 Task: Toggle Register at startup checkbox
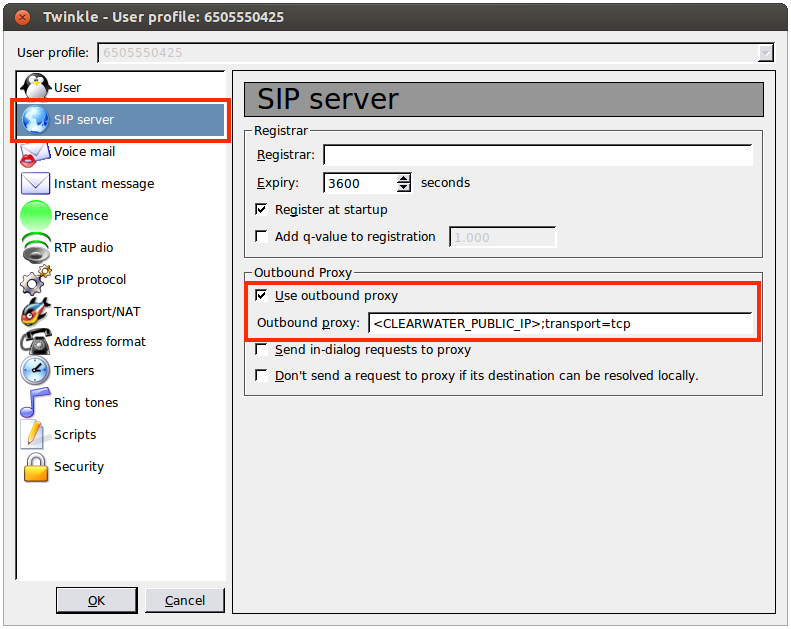(262, 210)
